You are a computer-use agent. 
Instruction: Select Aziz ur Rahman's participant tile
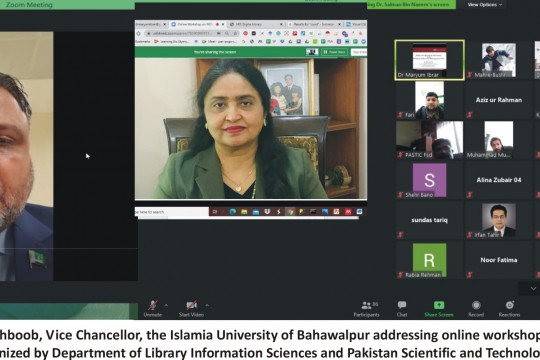[x=498, y=100]
